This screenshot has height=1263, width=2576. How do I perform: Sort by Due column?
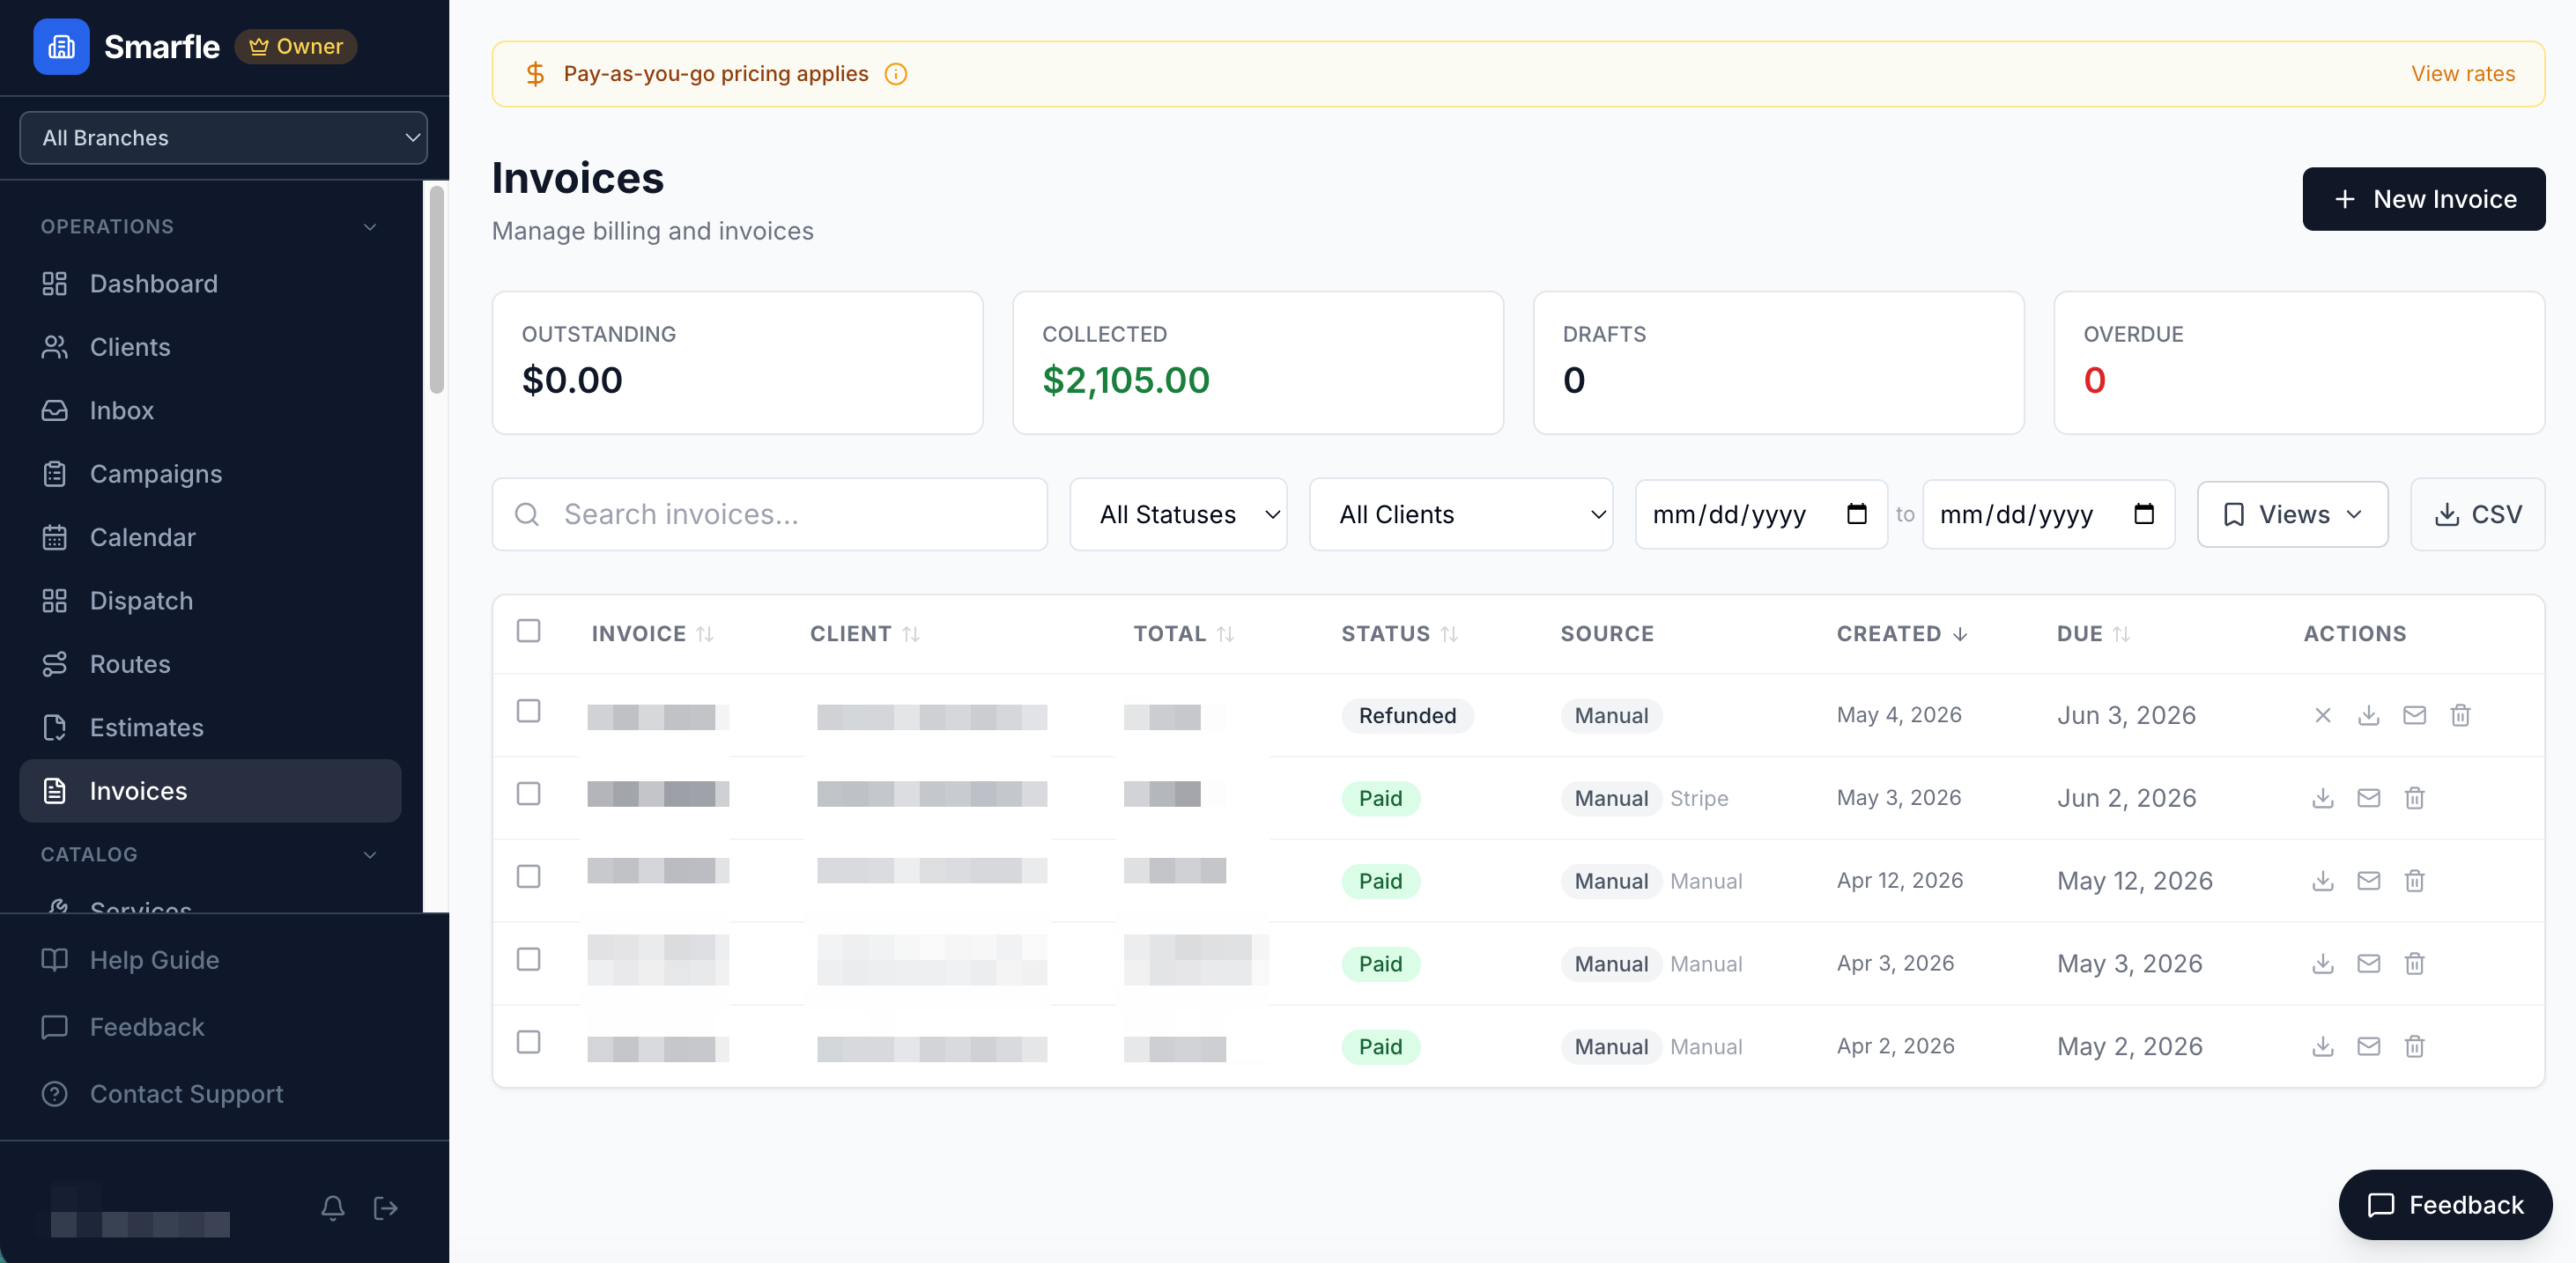tap(2093, 634)
